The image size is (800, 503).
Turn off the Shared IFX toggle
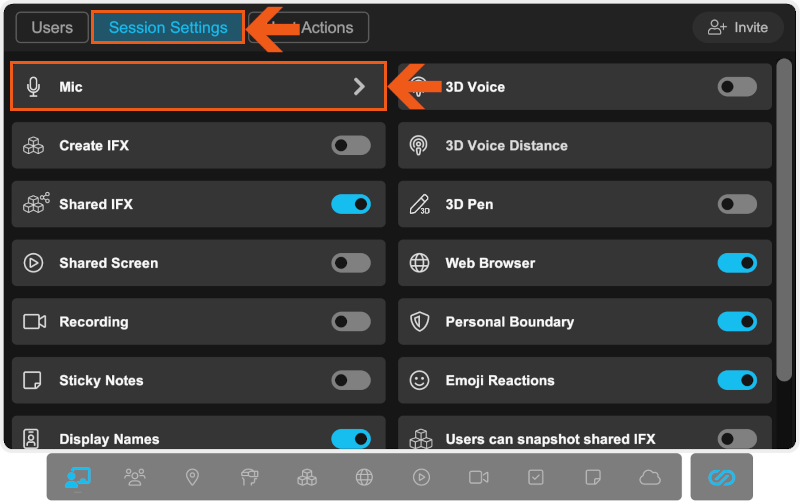(x=350, y=204)
